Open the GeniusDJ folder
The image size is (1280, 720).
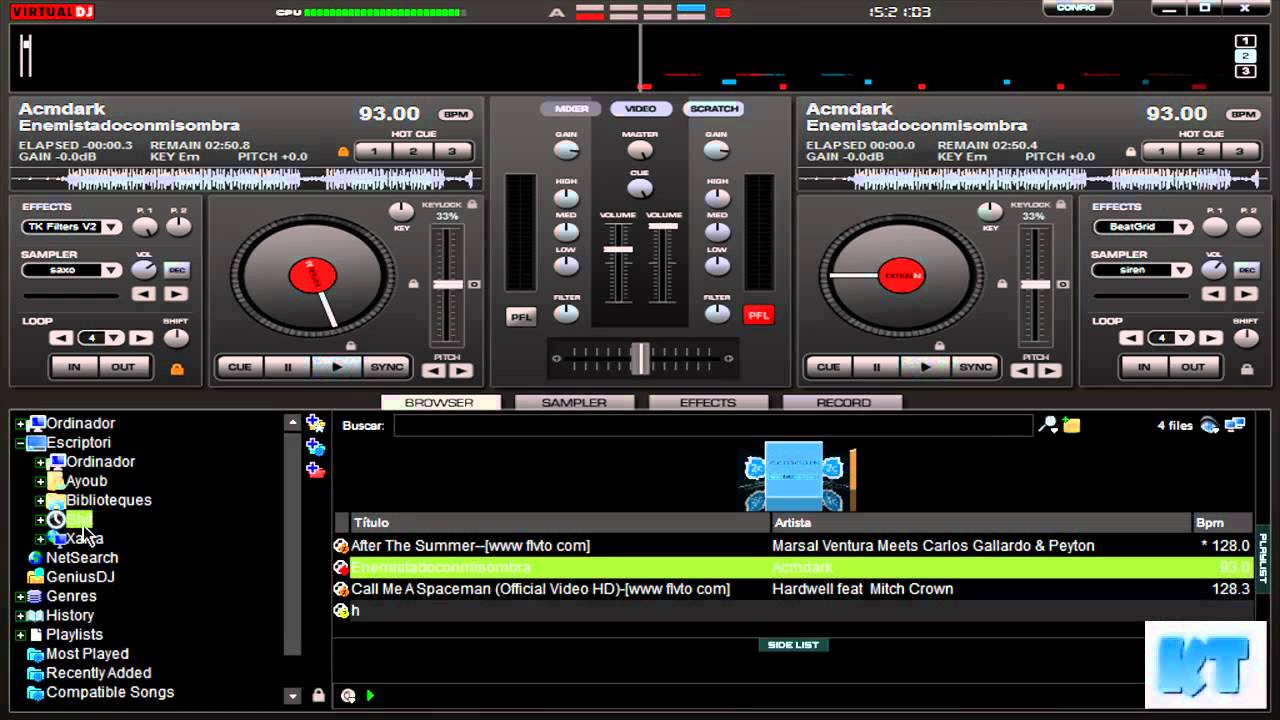(71, 577)
